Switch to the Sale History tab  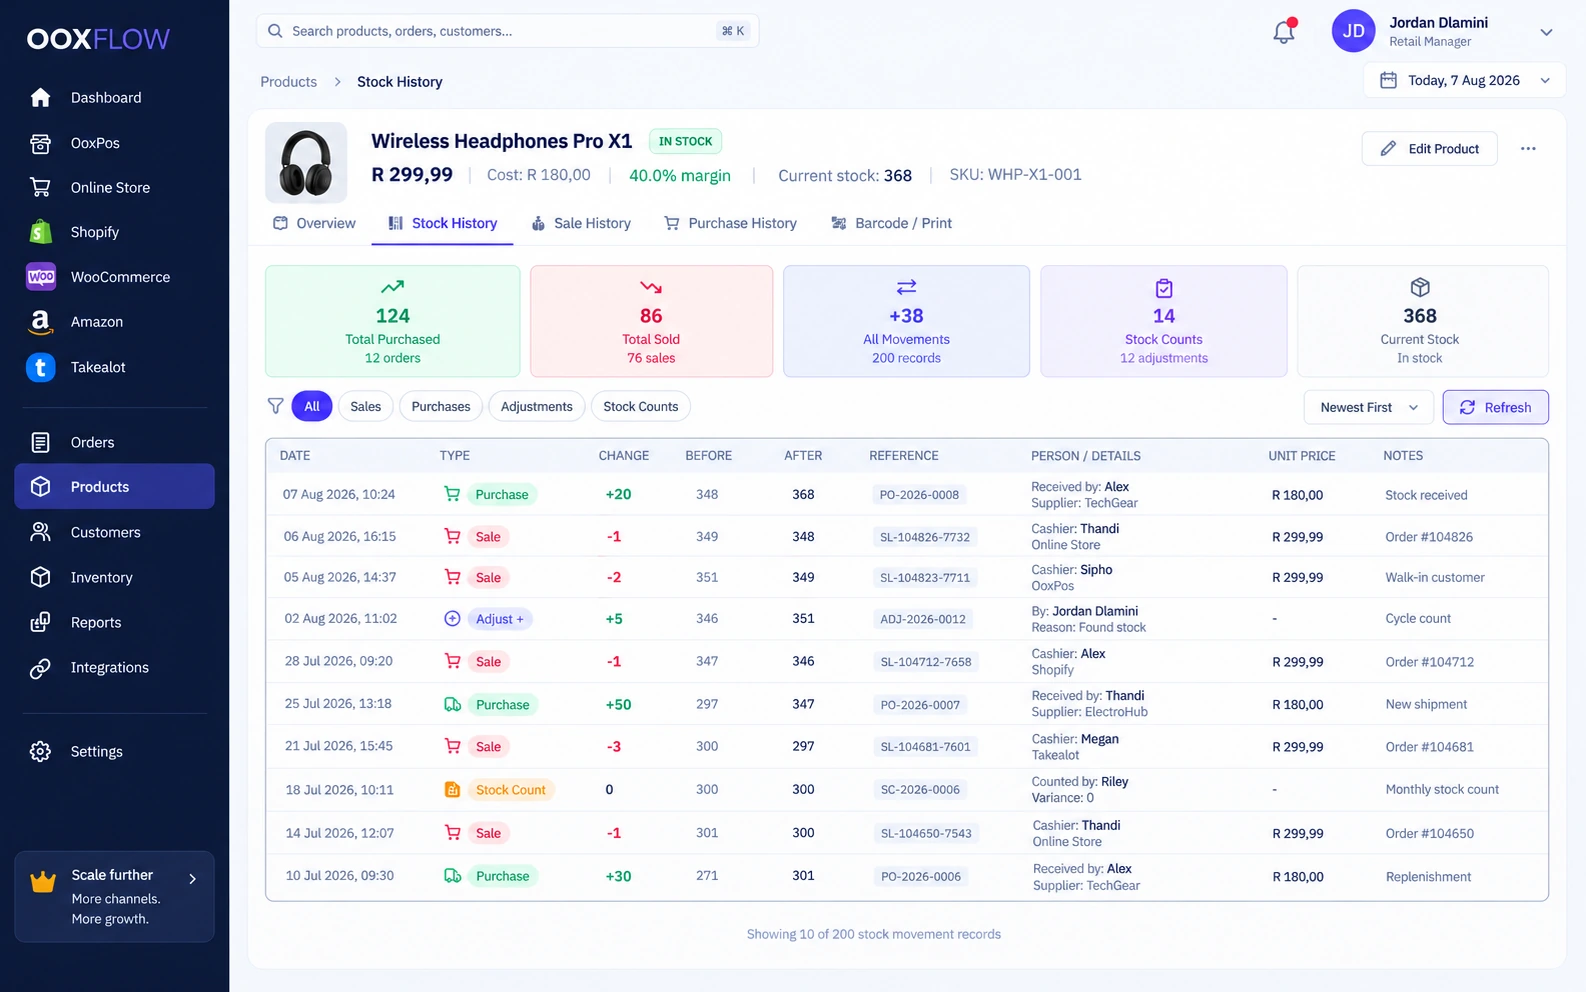(581, 223)
